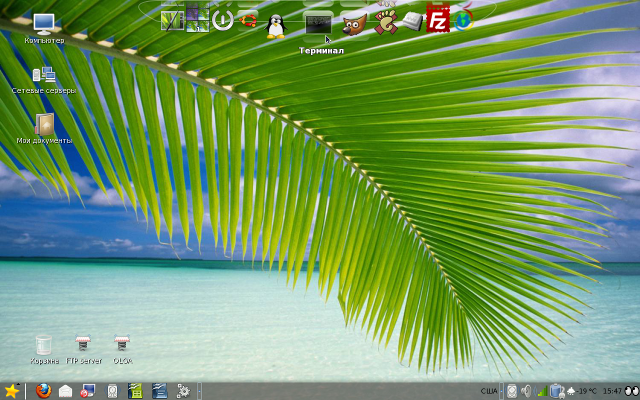Launch Firefox from the bottom panel

pos(42,391)
